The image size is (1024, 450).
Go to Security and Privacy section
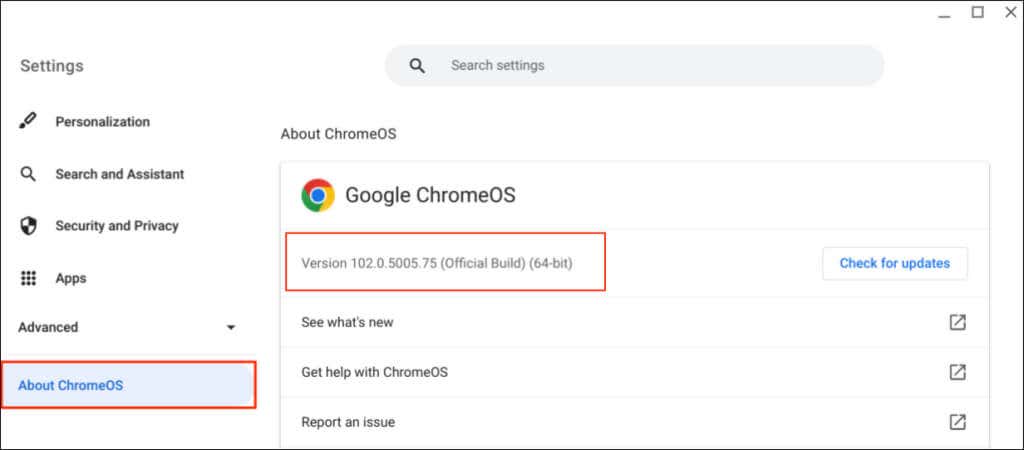coord(116,226)
